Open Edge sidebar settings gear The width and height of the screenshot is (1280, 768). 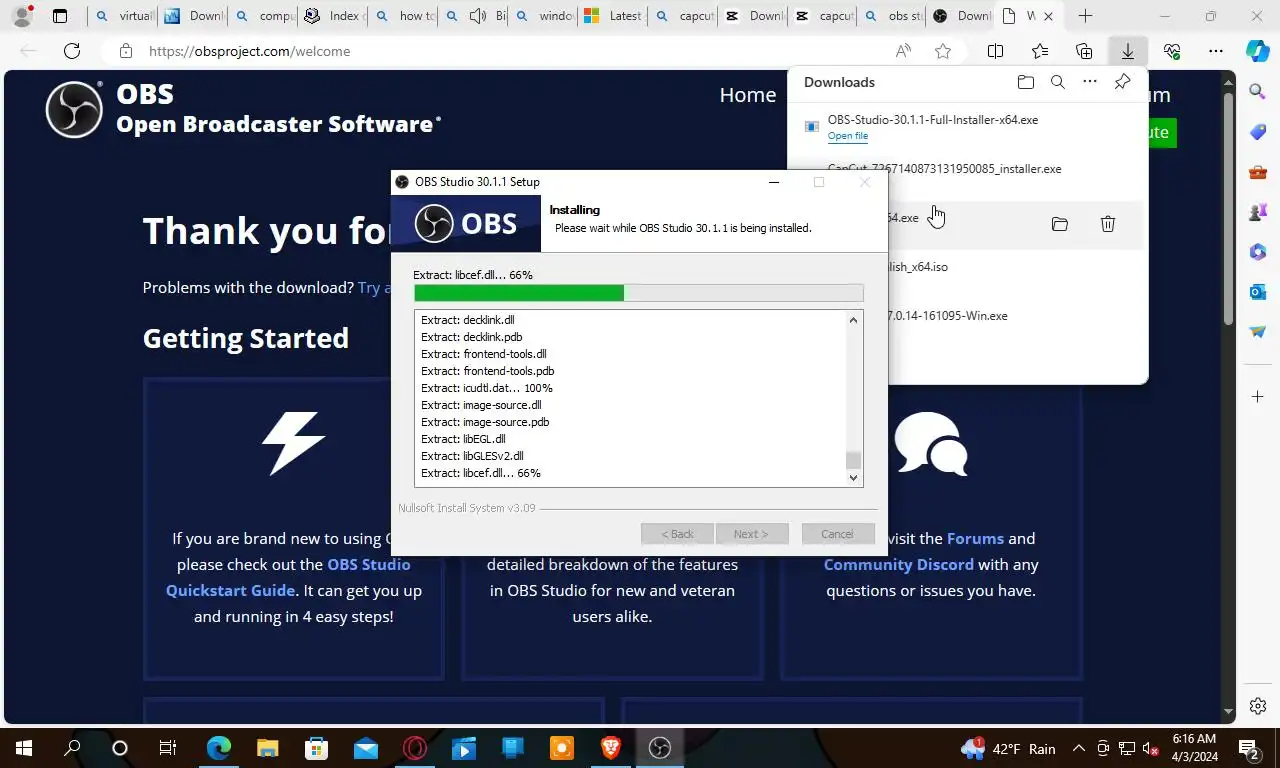[x=1258, y=706]
